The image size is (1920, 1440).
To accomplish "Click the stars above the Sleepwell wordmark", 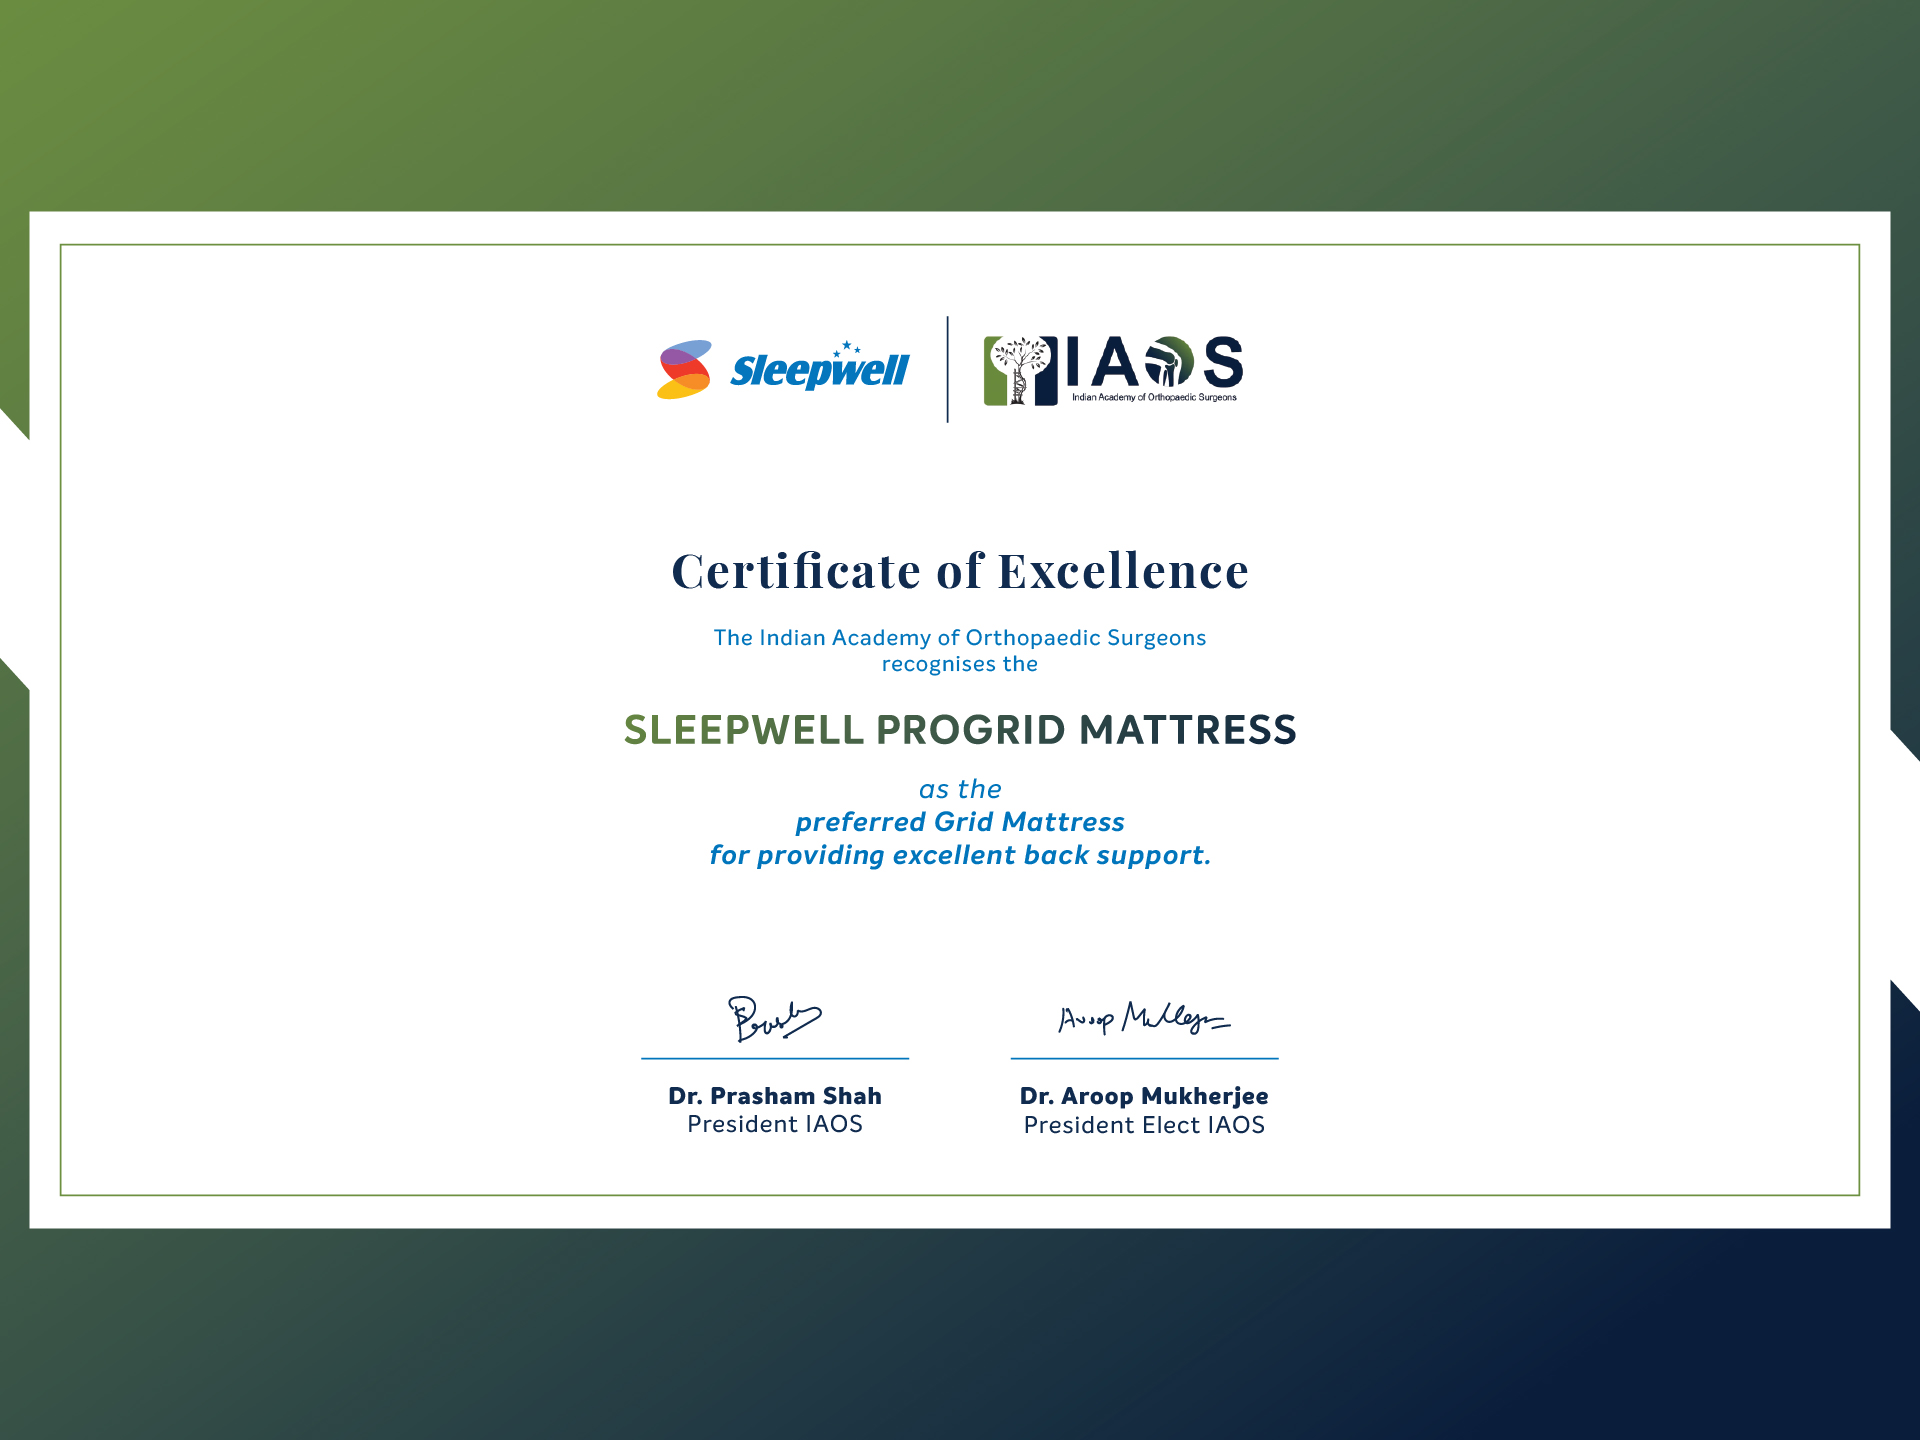I will [847, 348].
